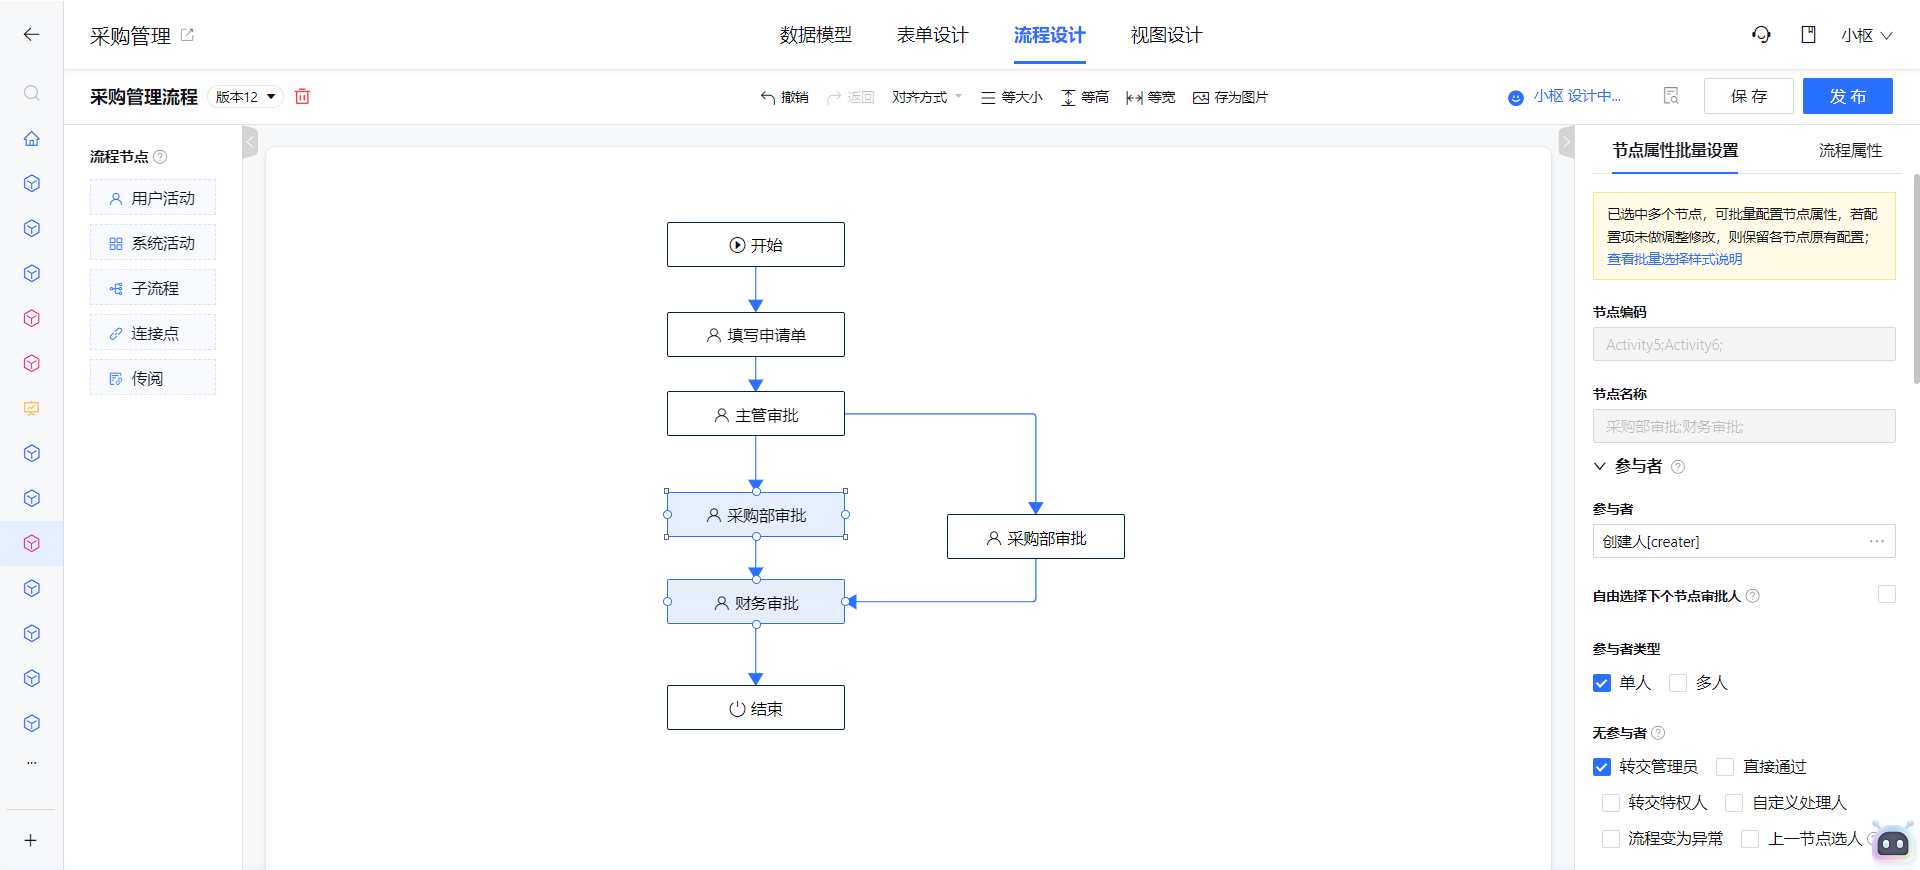The image size is (1920, 870).
Task: Select the 结束 node
Action: tap(756, 708)
